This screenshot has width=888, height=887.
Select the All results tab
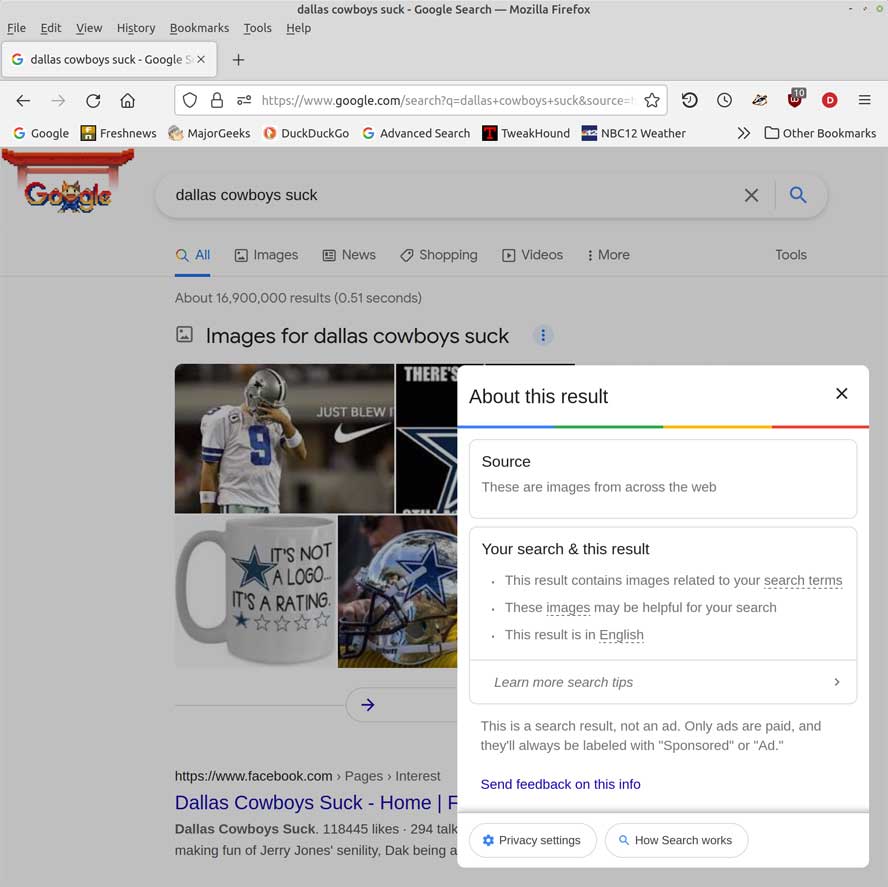click(193, 255)
